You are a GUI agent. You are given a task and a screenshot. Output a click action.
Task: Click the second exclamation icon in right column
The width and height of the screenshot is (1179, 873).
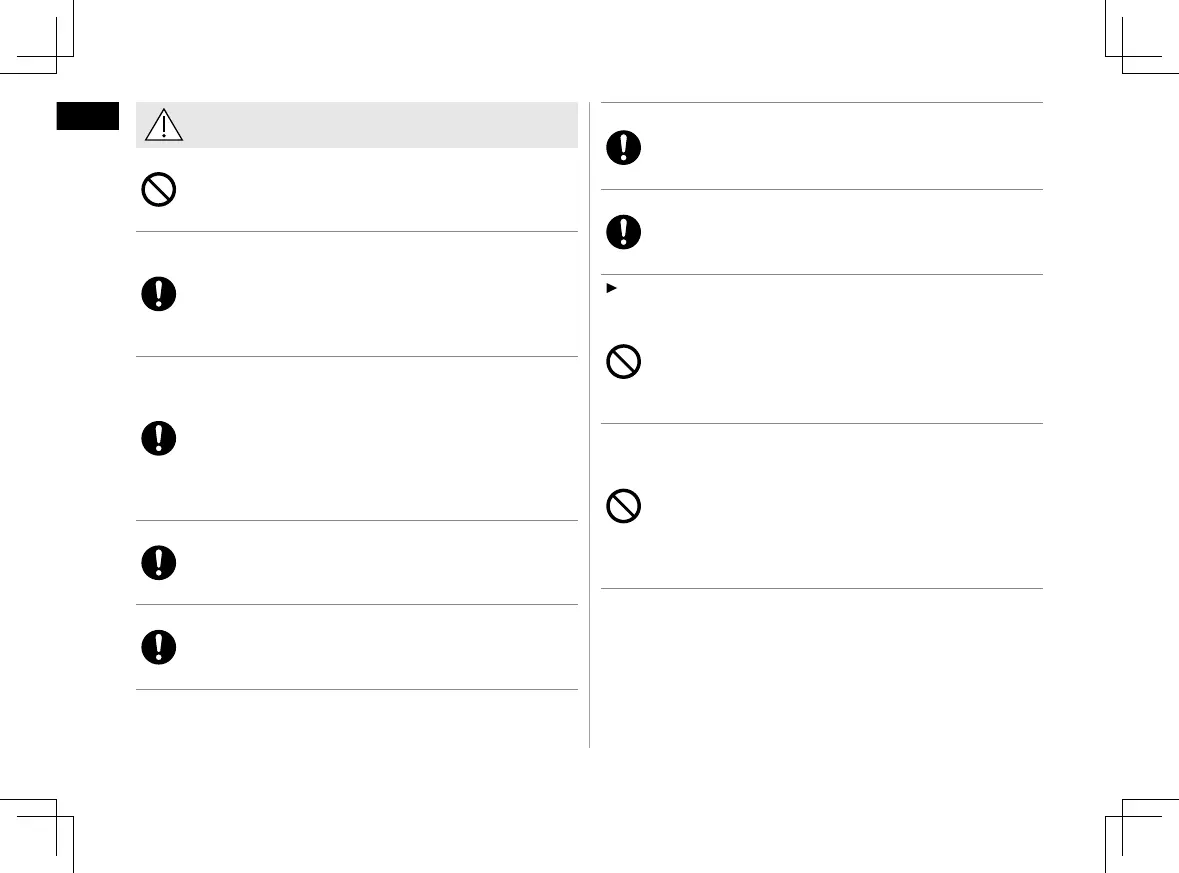point(624,232)
